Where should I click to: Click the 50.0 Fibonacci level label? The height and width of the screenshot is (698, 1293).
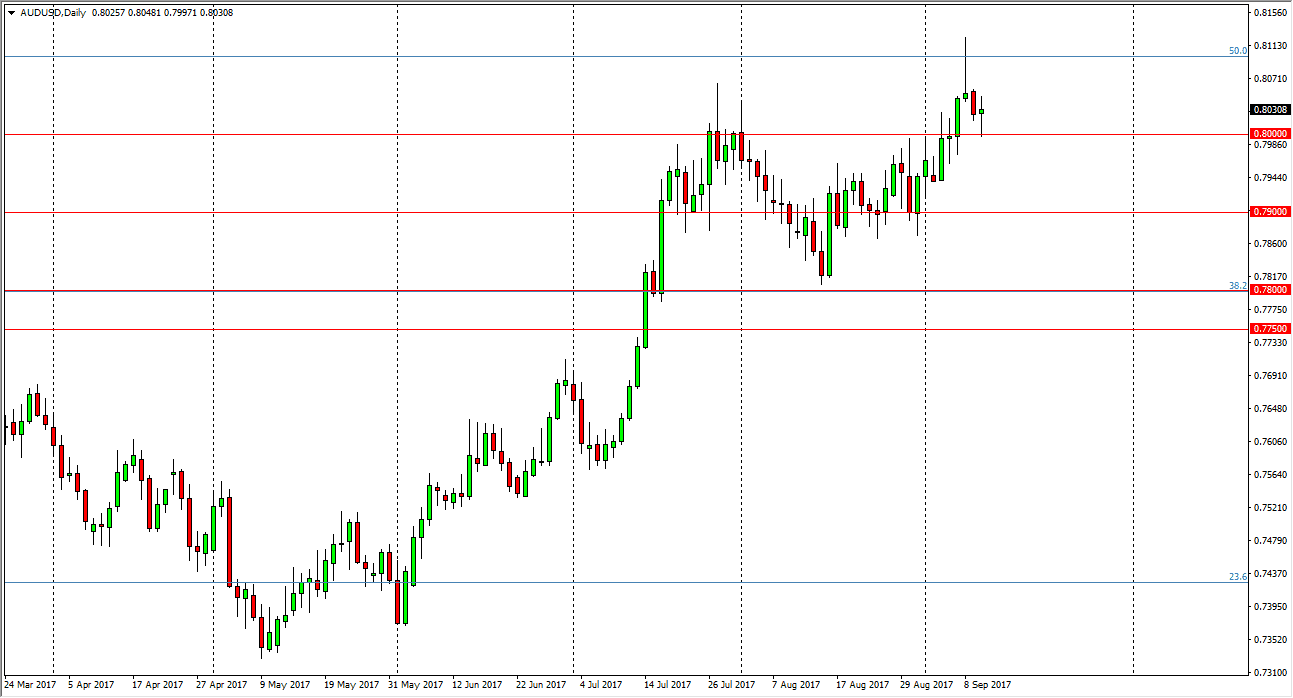click(1238, 50)
